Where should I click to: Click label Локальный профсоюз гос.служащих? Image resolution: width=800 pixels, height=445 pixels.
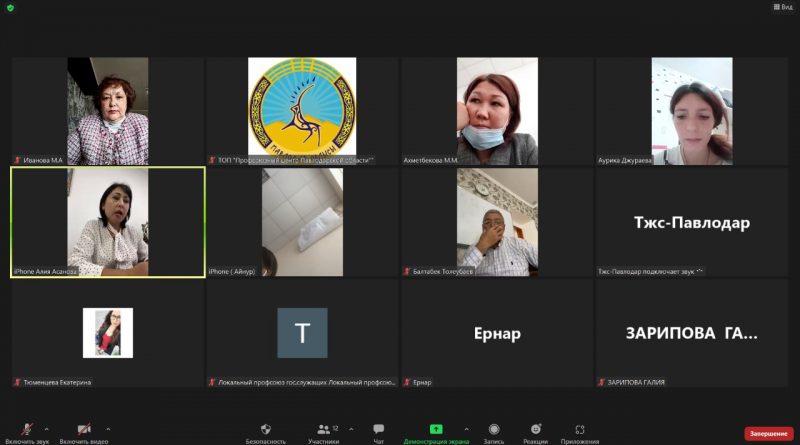307,382
